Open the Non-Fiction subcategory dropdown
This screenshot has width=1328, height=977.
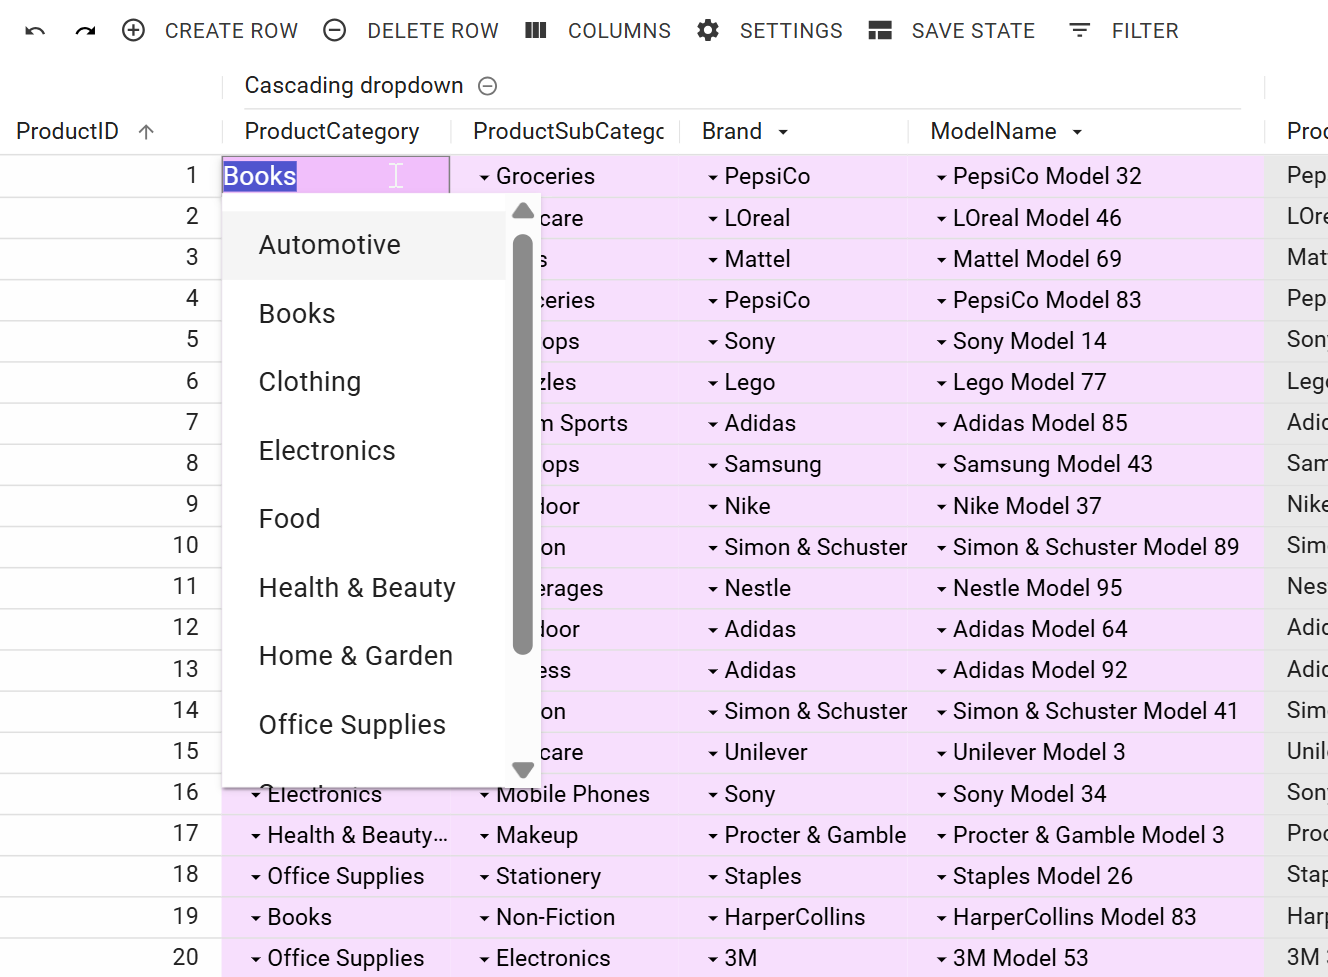click(x=484, y=918)
